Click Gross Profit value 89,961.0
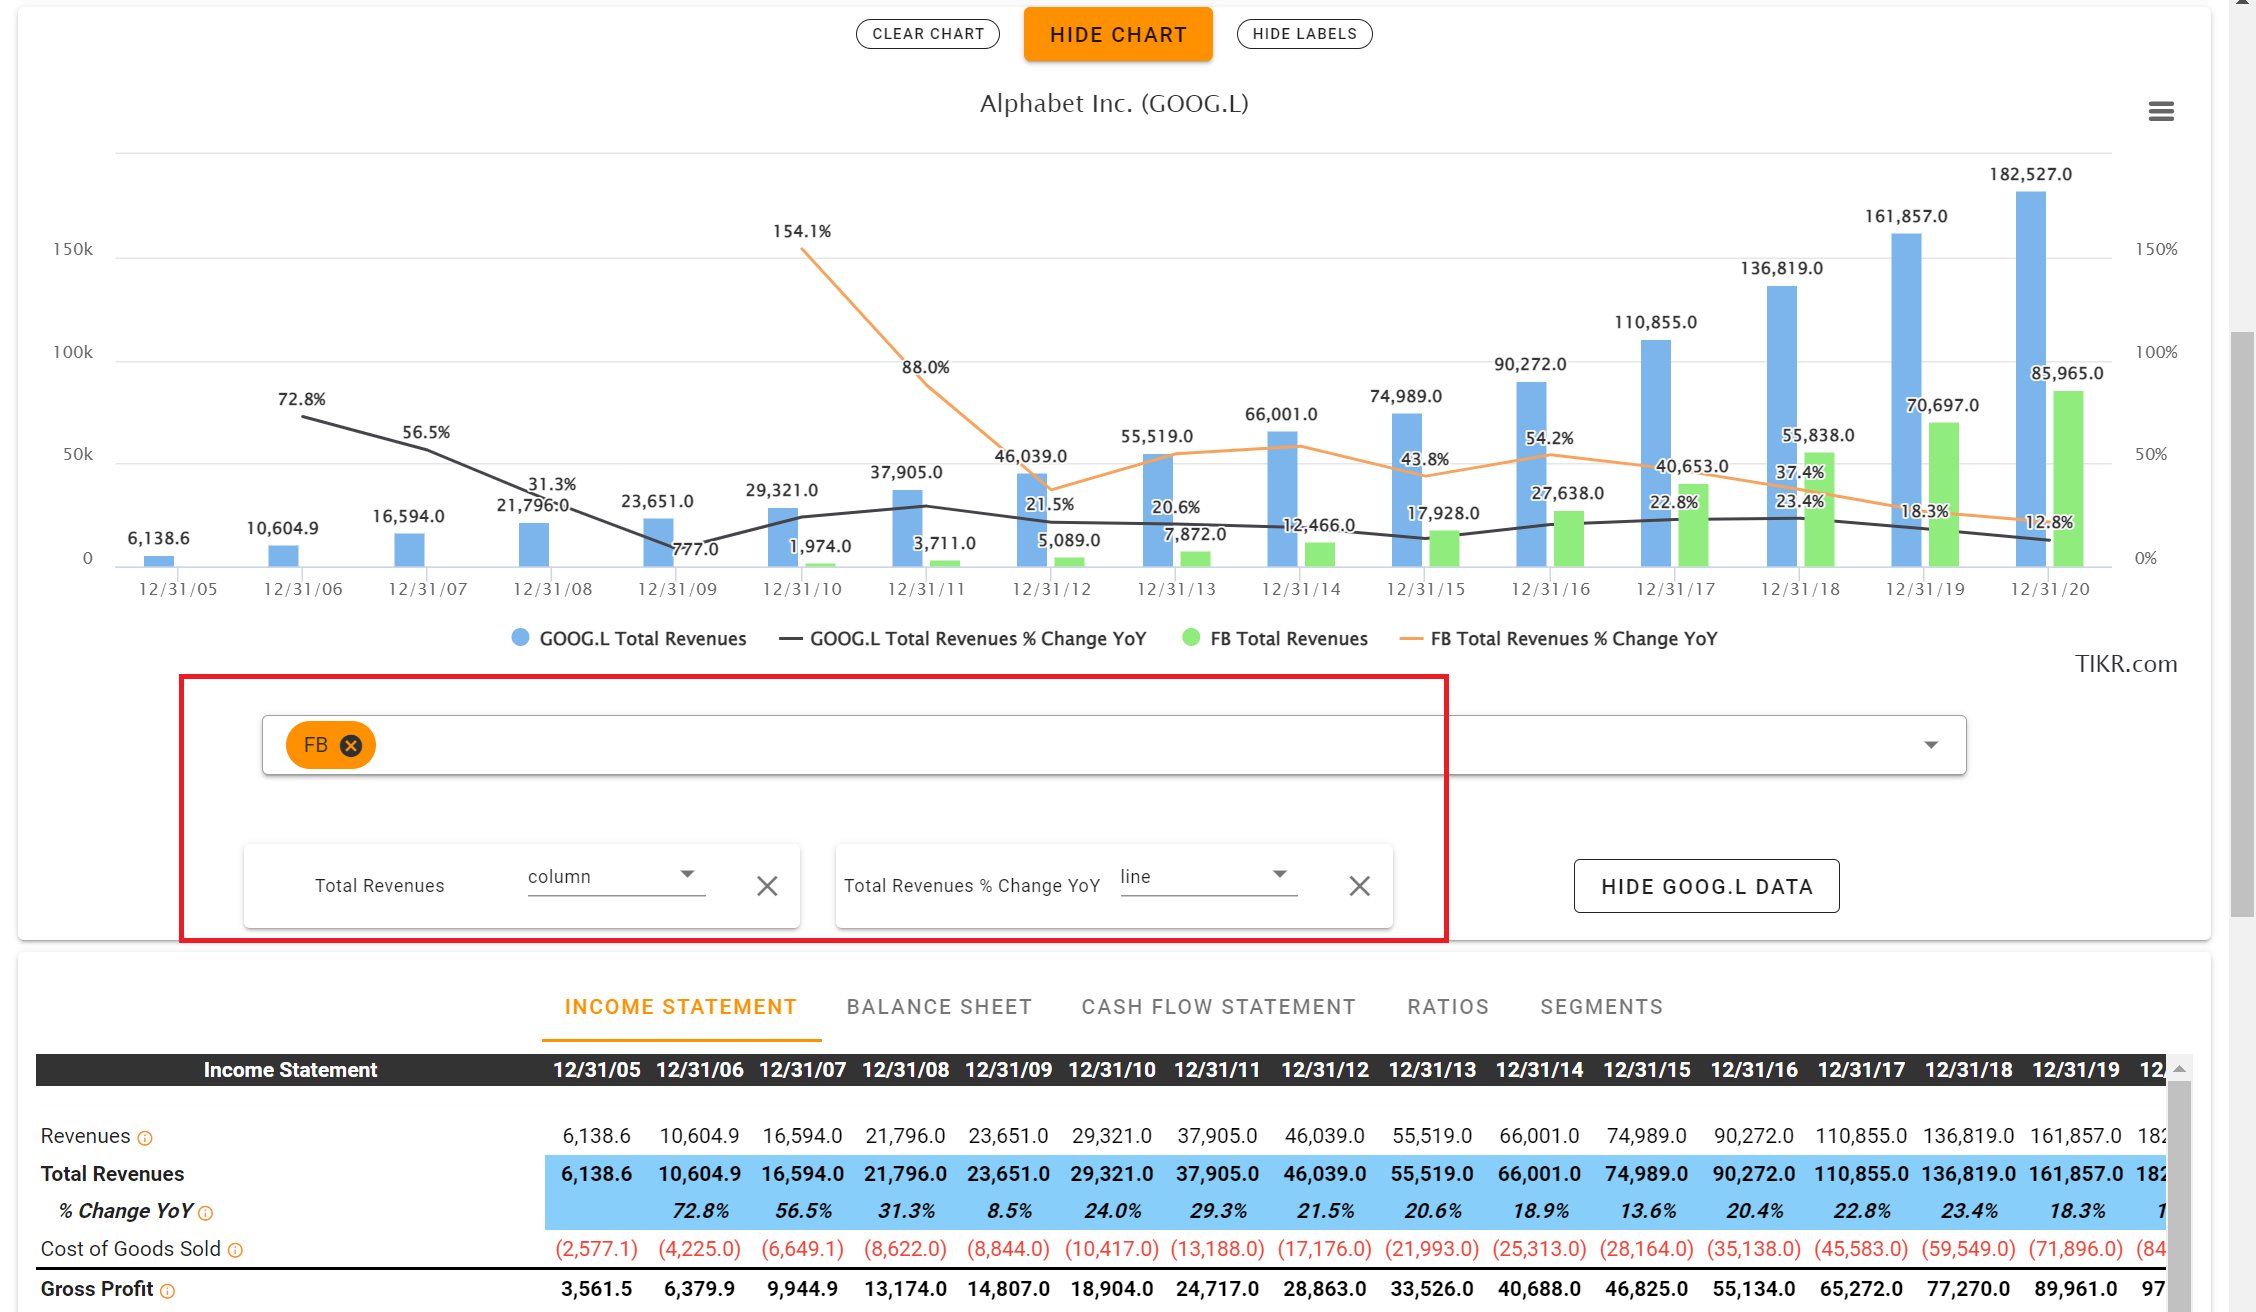 [x=2075, y=1289]
